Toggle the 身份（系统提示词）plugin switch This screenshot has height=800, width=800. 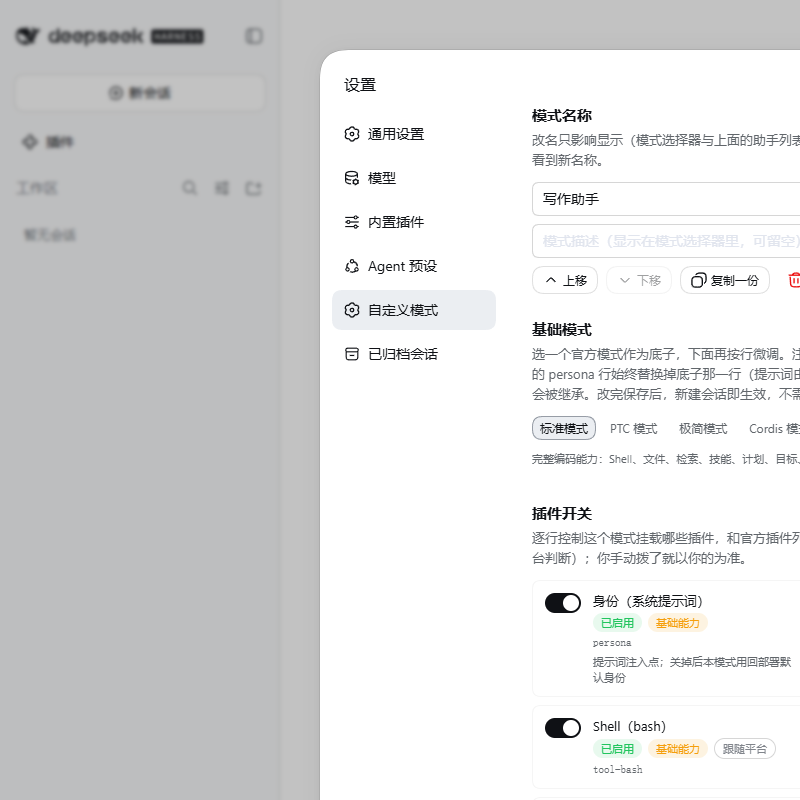point(563,603)
